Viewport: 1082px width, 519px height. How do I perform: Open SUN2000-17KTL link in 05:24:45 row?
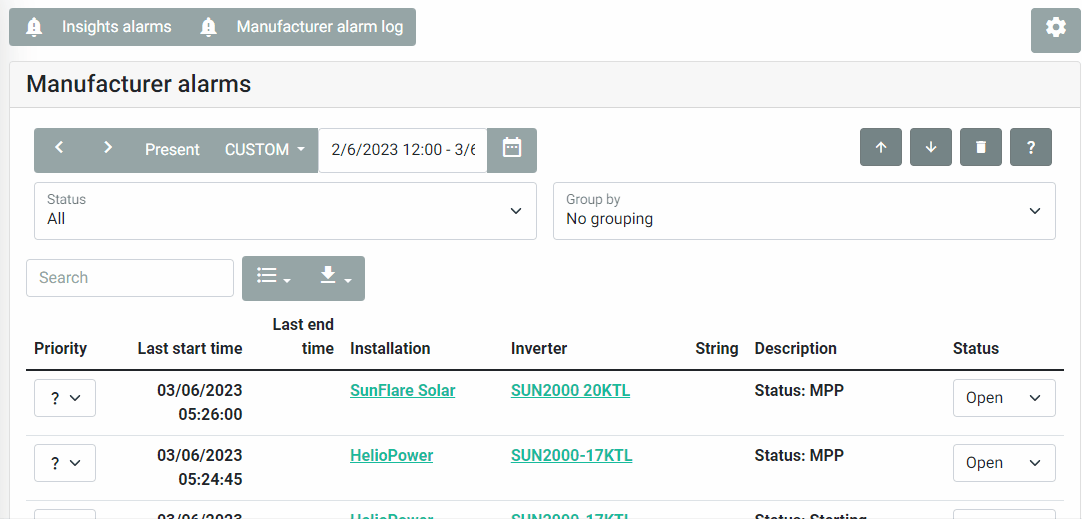(571, 456)
